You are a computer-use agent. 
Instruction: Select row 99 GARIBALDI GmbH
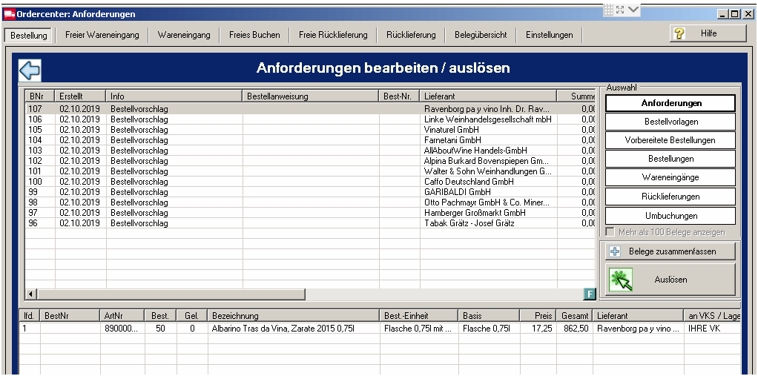coord(310,192)
